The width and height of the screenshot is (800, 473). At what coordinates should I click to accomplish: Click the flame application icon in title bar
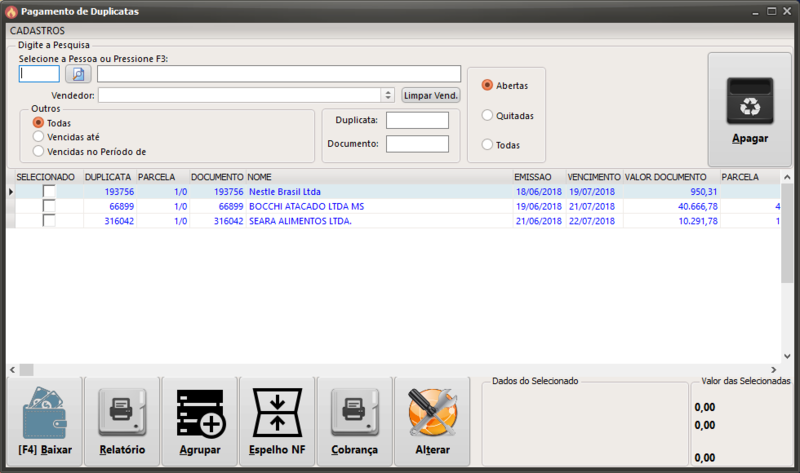tap(12, 11)
